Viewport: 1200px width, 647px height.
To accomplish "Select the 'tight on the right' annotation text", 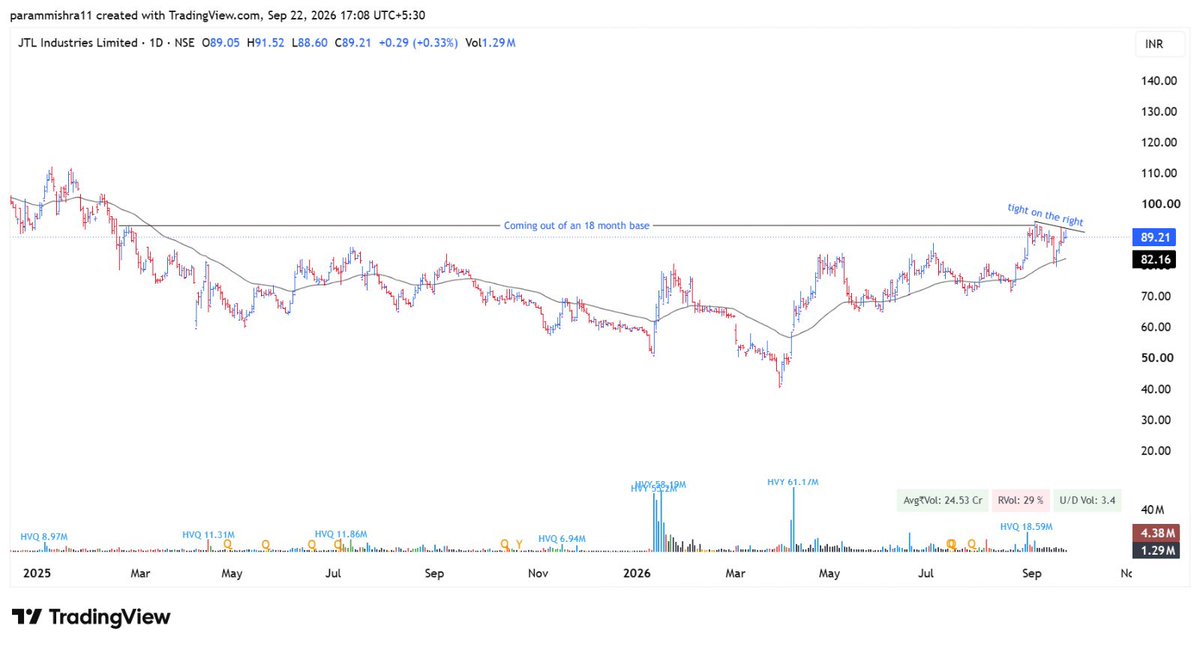I will pyautogui.click(x=1045, y=214).
